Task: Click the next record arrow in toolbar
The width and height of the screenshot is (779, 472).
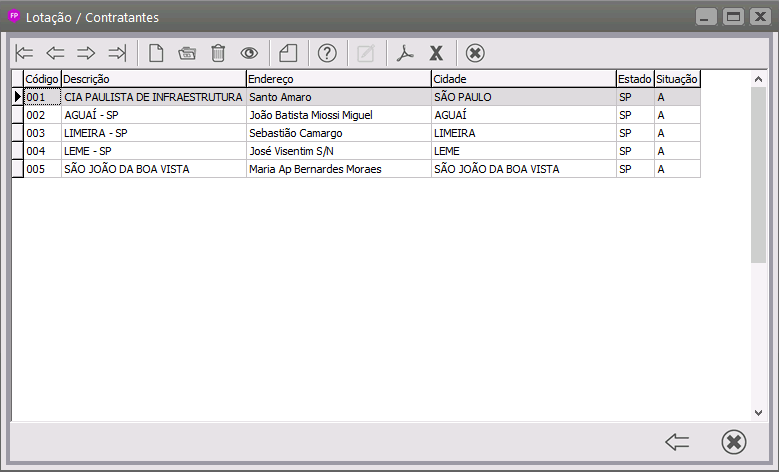Action: tap(87, 53)
